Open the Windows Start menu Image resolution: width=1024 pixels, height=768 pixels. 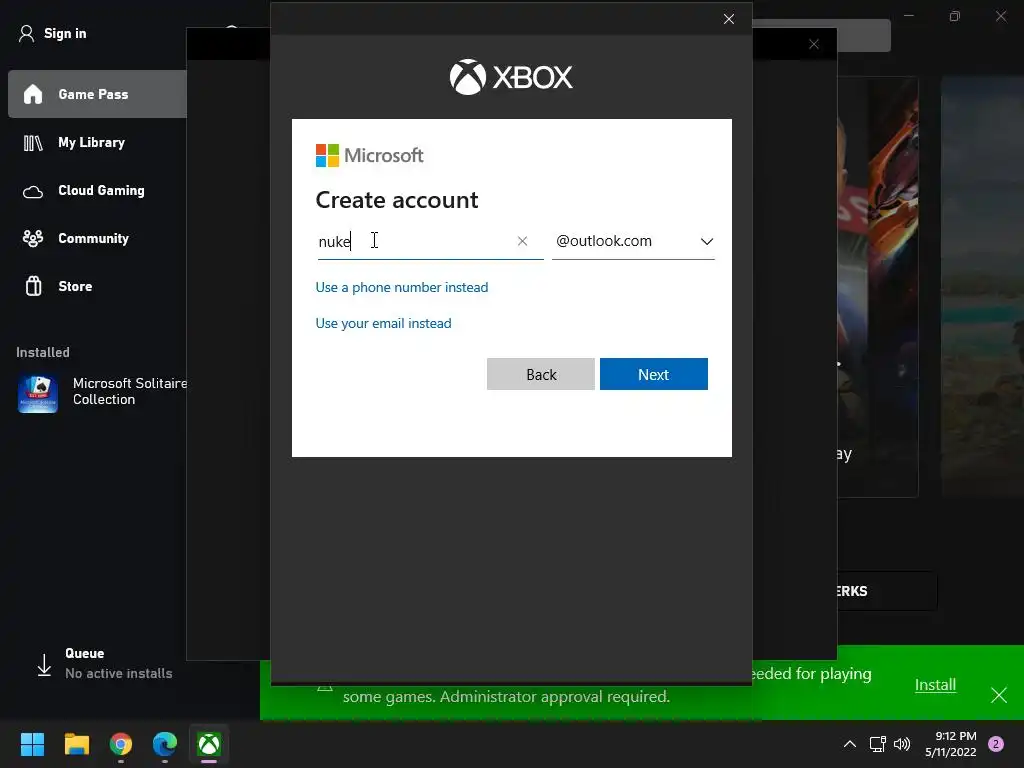pos(32,744)
